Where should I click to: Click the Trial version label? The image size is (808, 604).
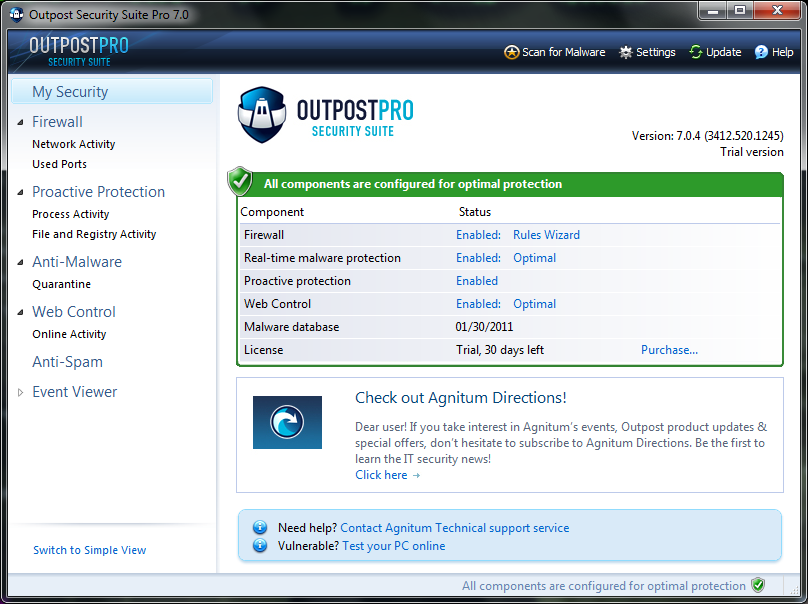pyautogui.click(x=752, y=152)
